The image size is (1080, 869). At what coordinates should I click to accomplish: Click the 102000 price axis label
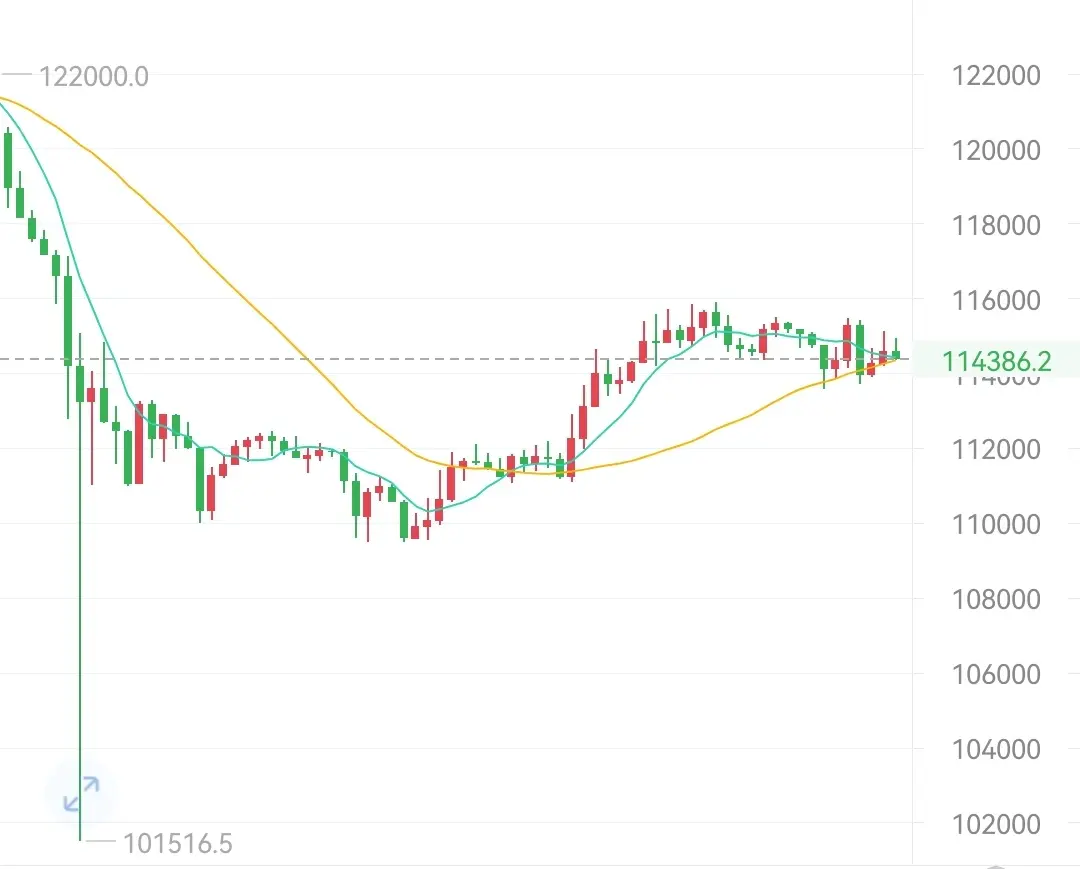tap(996, 825)
